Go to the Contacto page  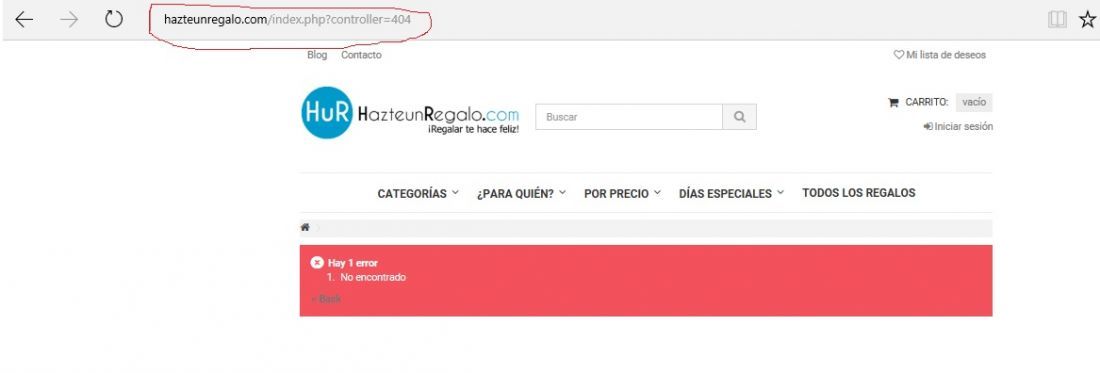[361, 55]
